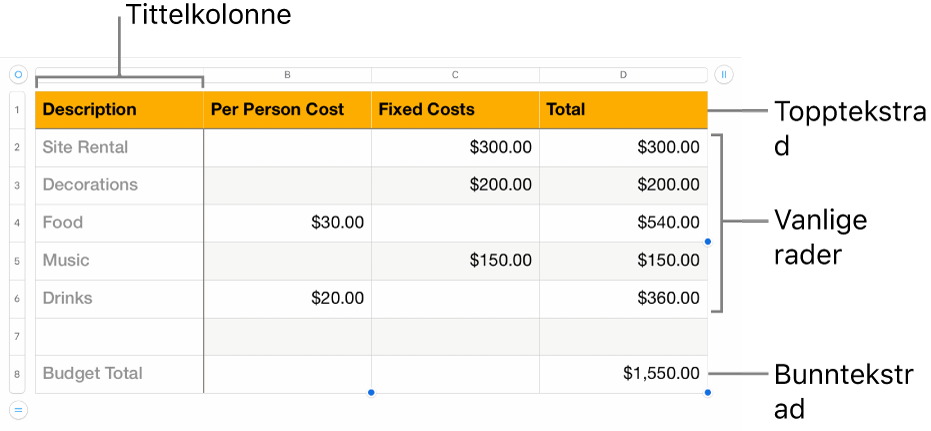This screenshot has width=931, height=431.
Task: Select the Music fixed cost $150.00 cell
Action: pyautogui.click(x=455, y=261)
